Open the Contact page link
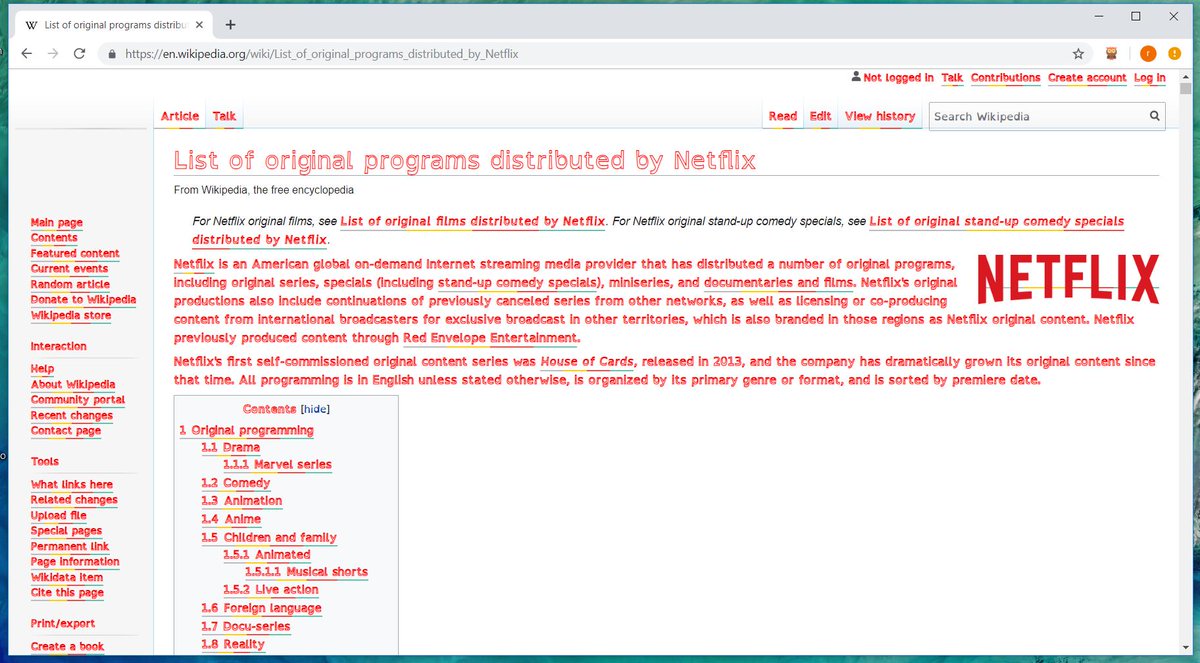The width and height of the screenshot is (1200, 663). pos(66,431)
